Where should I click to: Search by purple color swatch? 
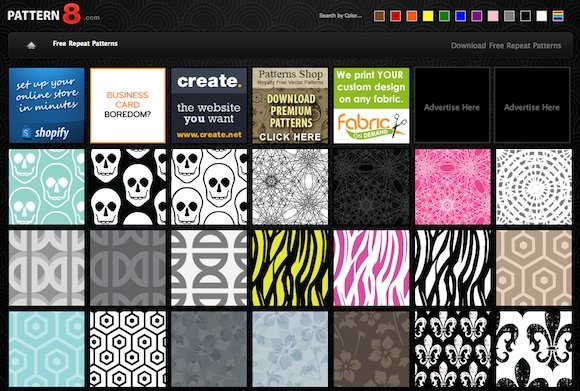click(477, 16)
